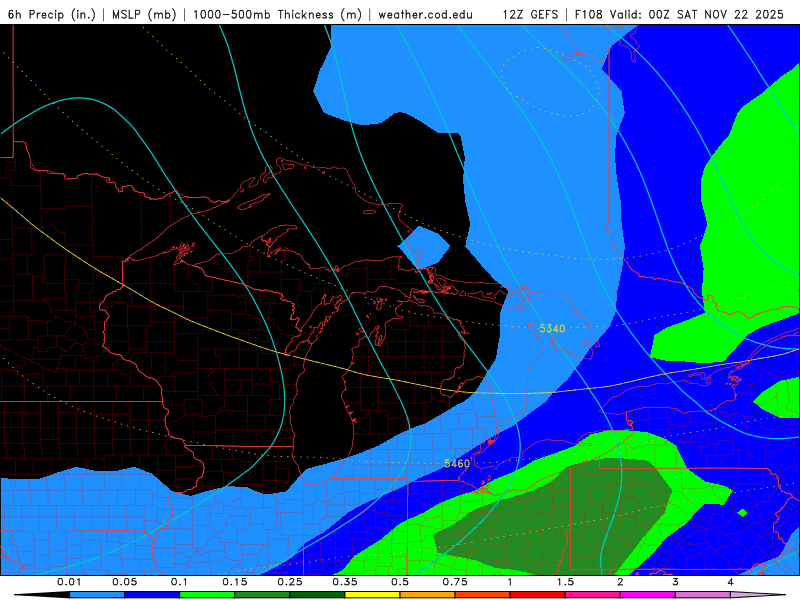Viewport: 800px width, 600px height.
Task: Select the '1000-500mb Thickness (m)' label
Action: coord(277,14)
